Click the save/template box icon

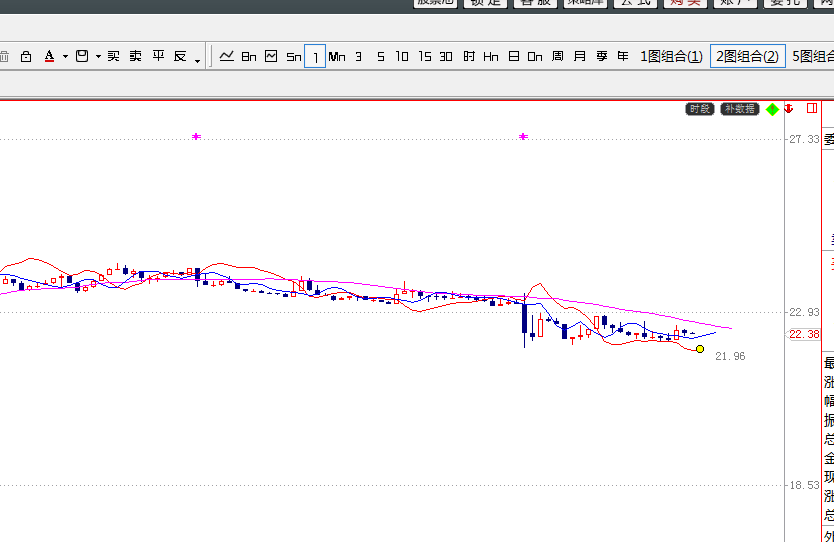(82, 57)
